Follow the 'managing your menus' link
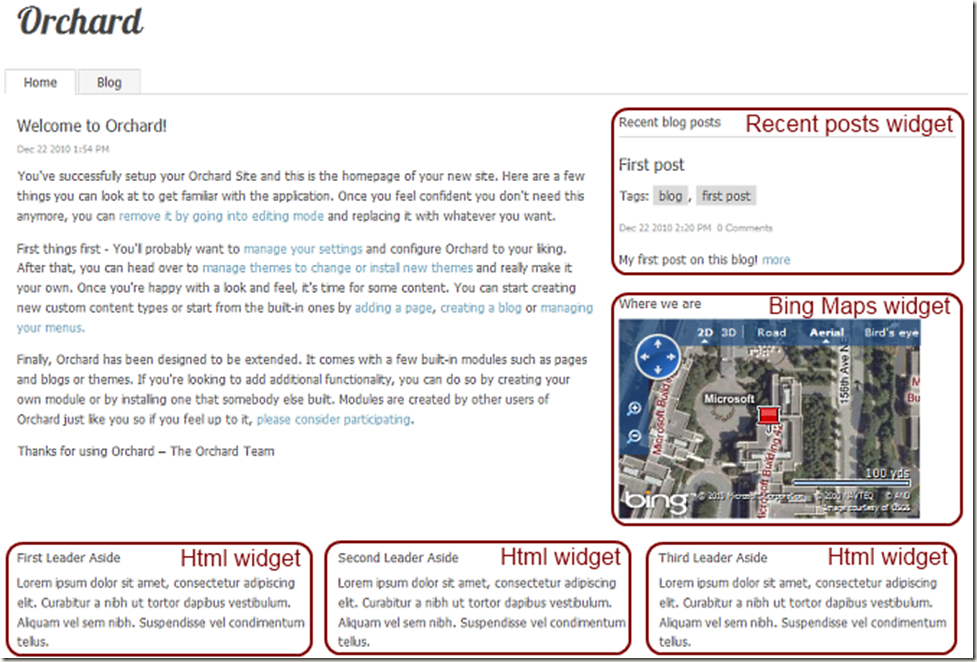The width and height of the screenshot is (977, 662). coord(566,308)
